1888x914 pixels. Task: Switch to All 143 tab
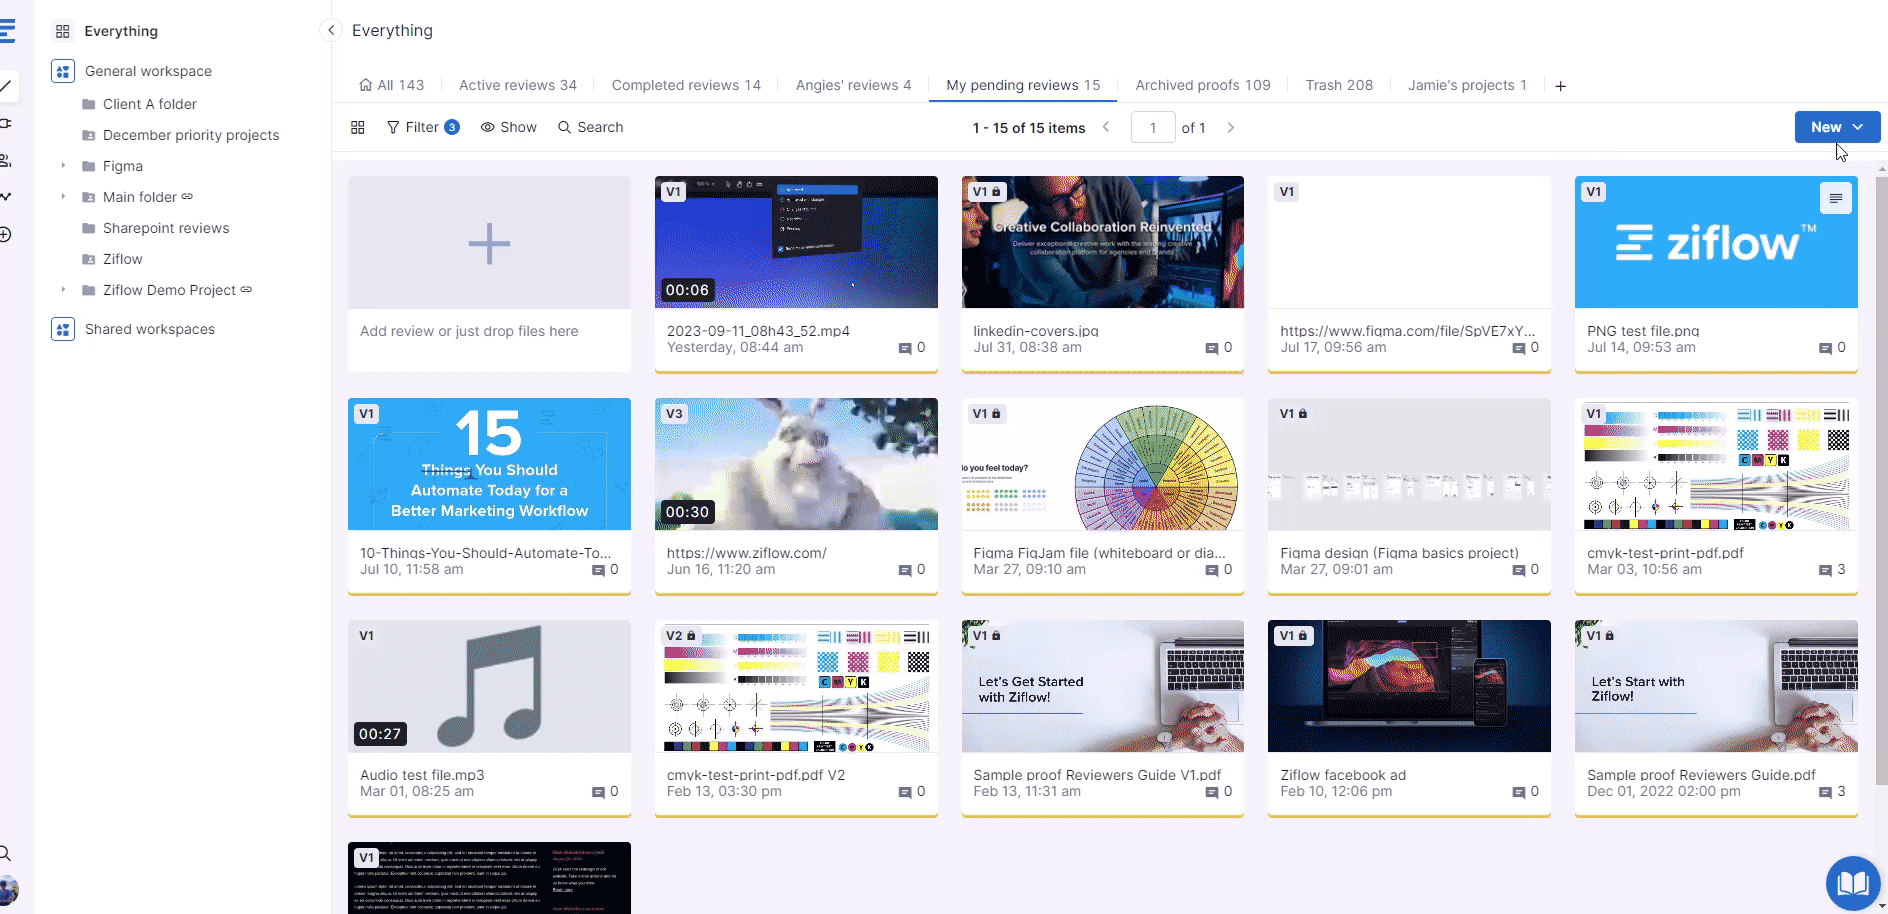pos(392,85)
